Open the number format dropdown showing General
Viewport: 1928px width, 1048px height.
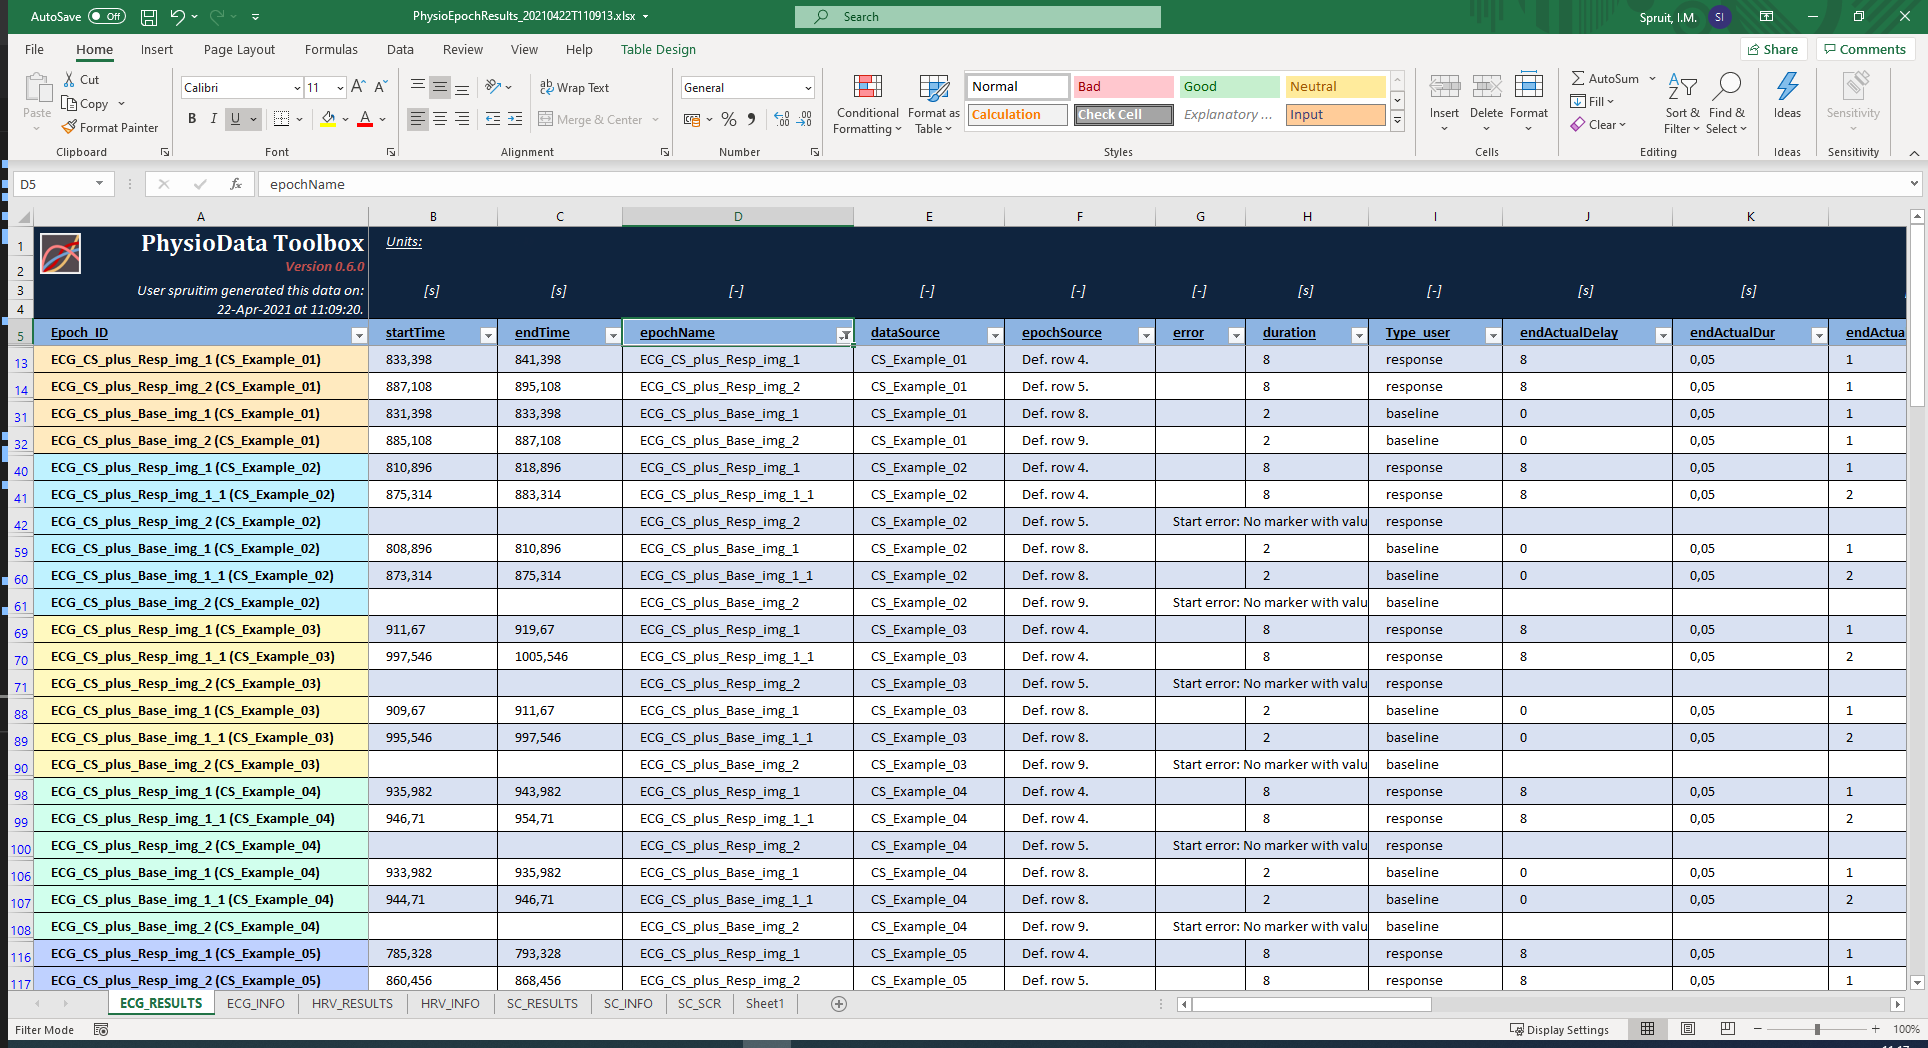pos(806,87)
